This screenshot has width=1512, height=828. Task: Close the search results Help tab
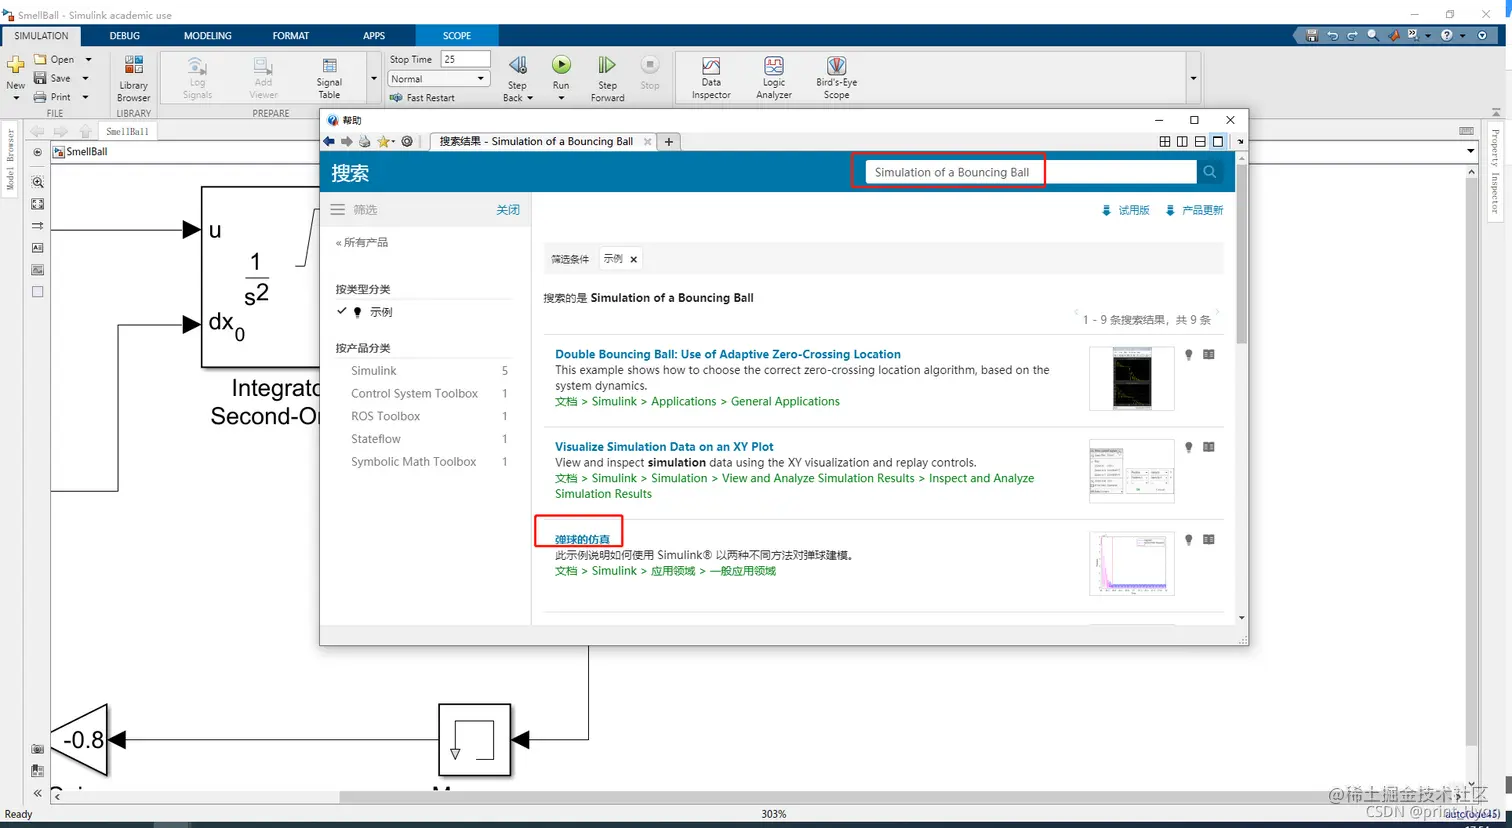pos(648,142)
